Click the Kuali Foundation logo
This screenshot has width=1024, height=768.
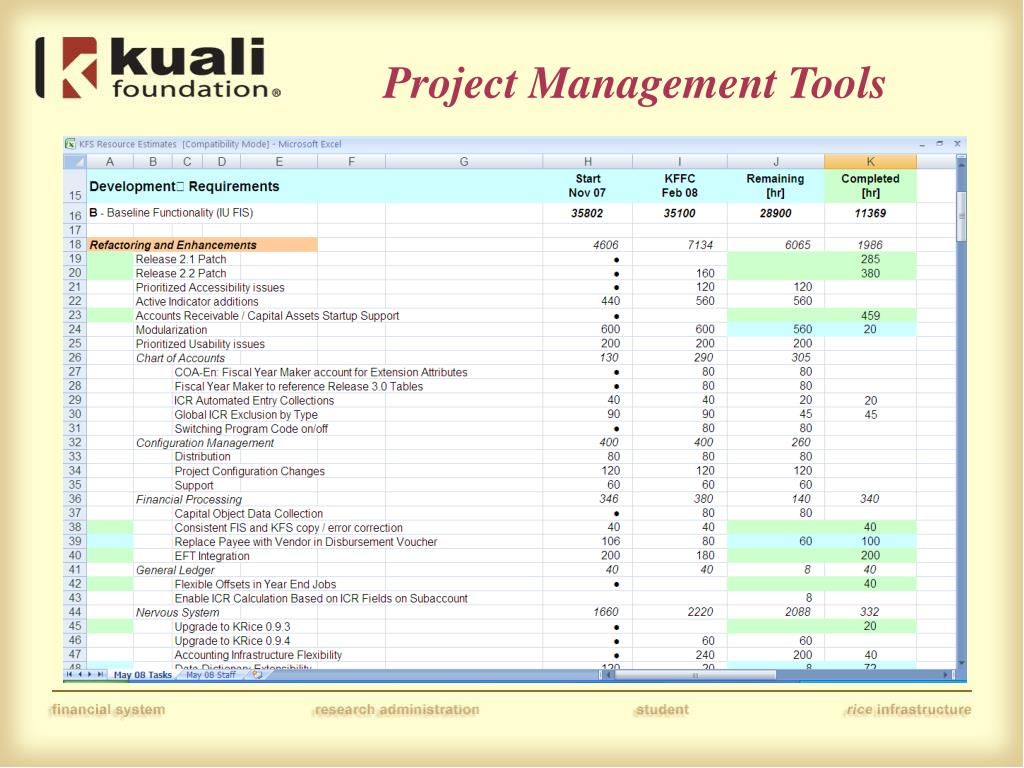click(x=158, y=68)
